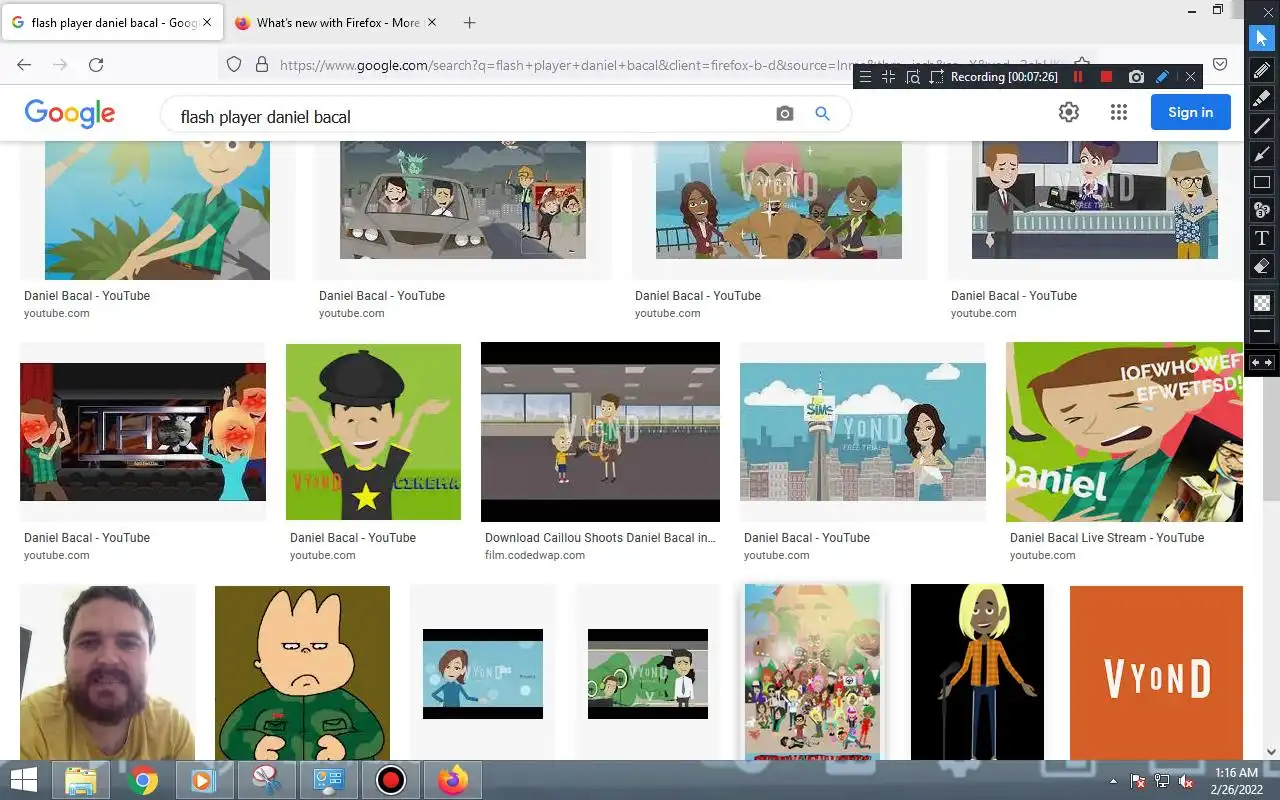Open the Google apps grid
The height and width of the screenshot is (800, 1280).
point(1119,112)
